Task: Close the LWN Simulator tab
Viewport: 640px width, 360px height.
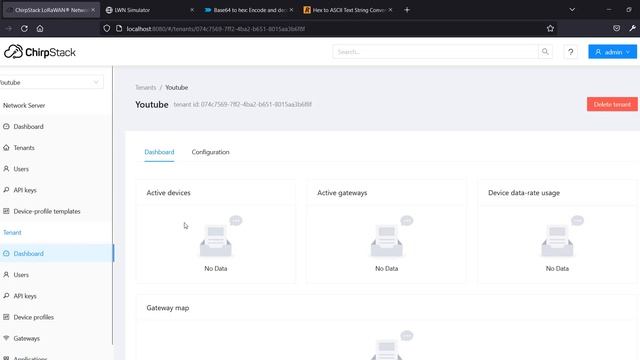Action: click(192, 10)
